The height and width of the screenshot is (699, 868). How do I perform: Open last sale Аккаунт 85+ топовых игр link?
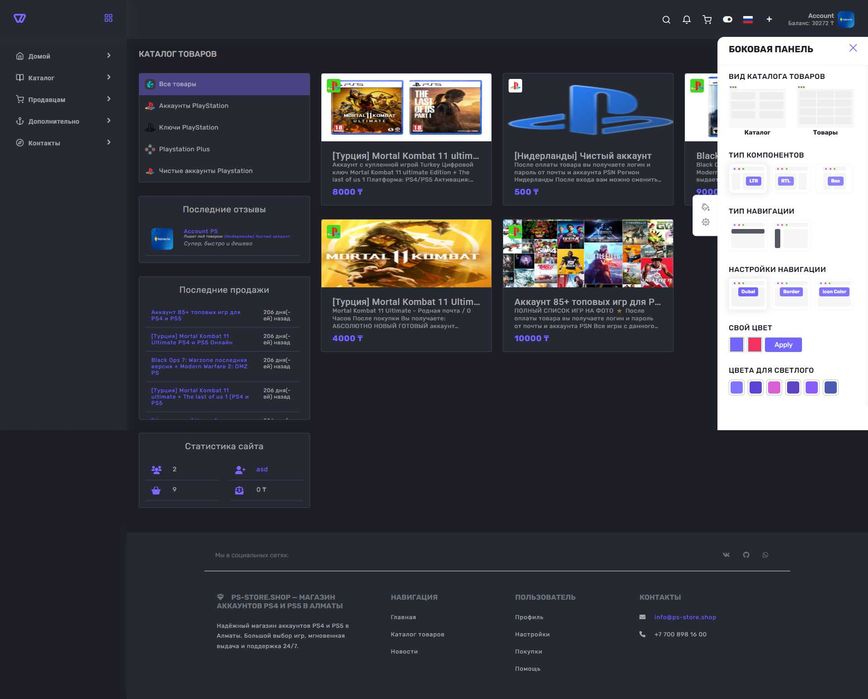[x=196, y=315]
